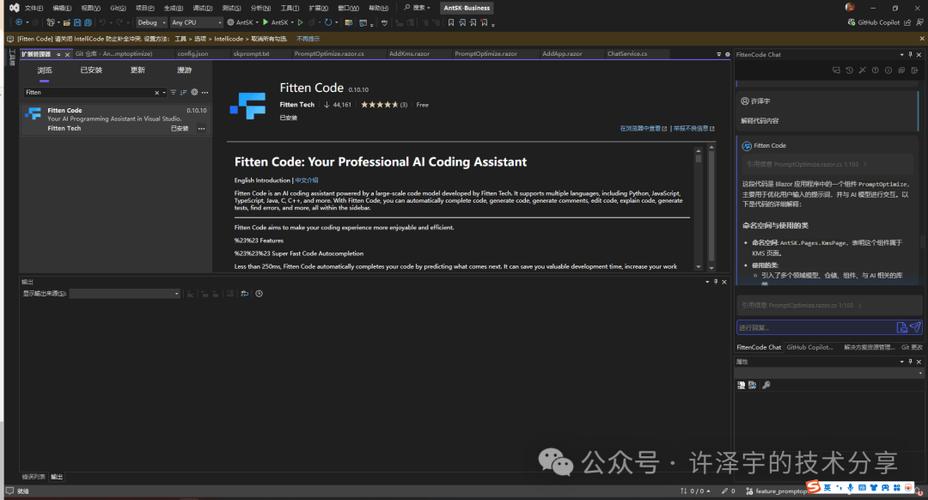928x500 pixels.
Task: Click the FittenCode Chat new conversation icon
Action: click(x=836, y=70)
